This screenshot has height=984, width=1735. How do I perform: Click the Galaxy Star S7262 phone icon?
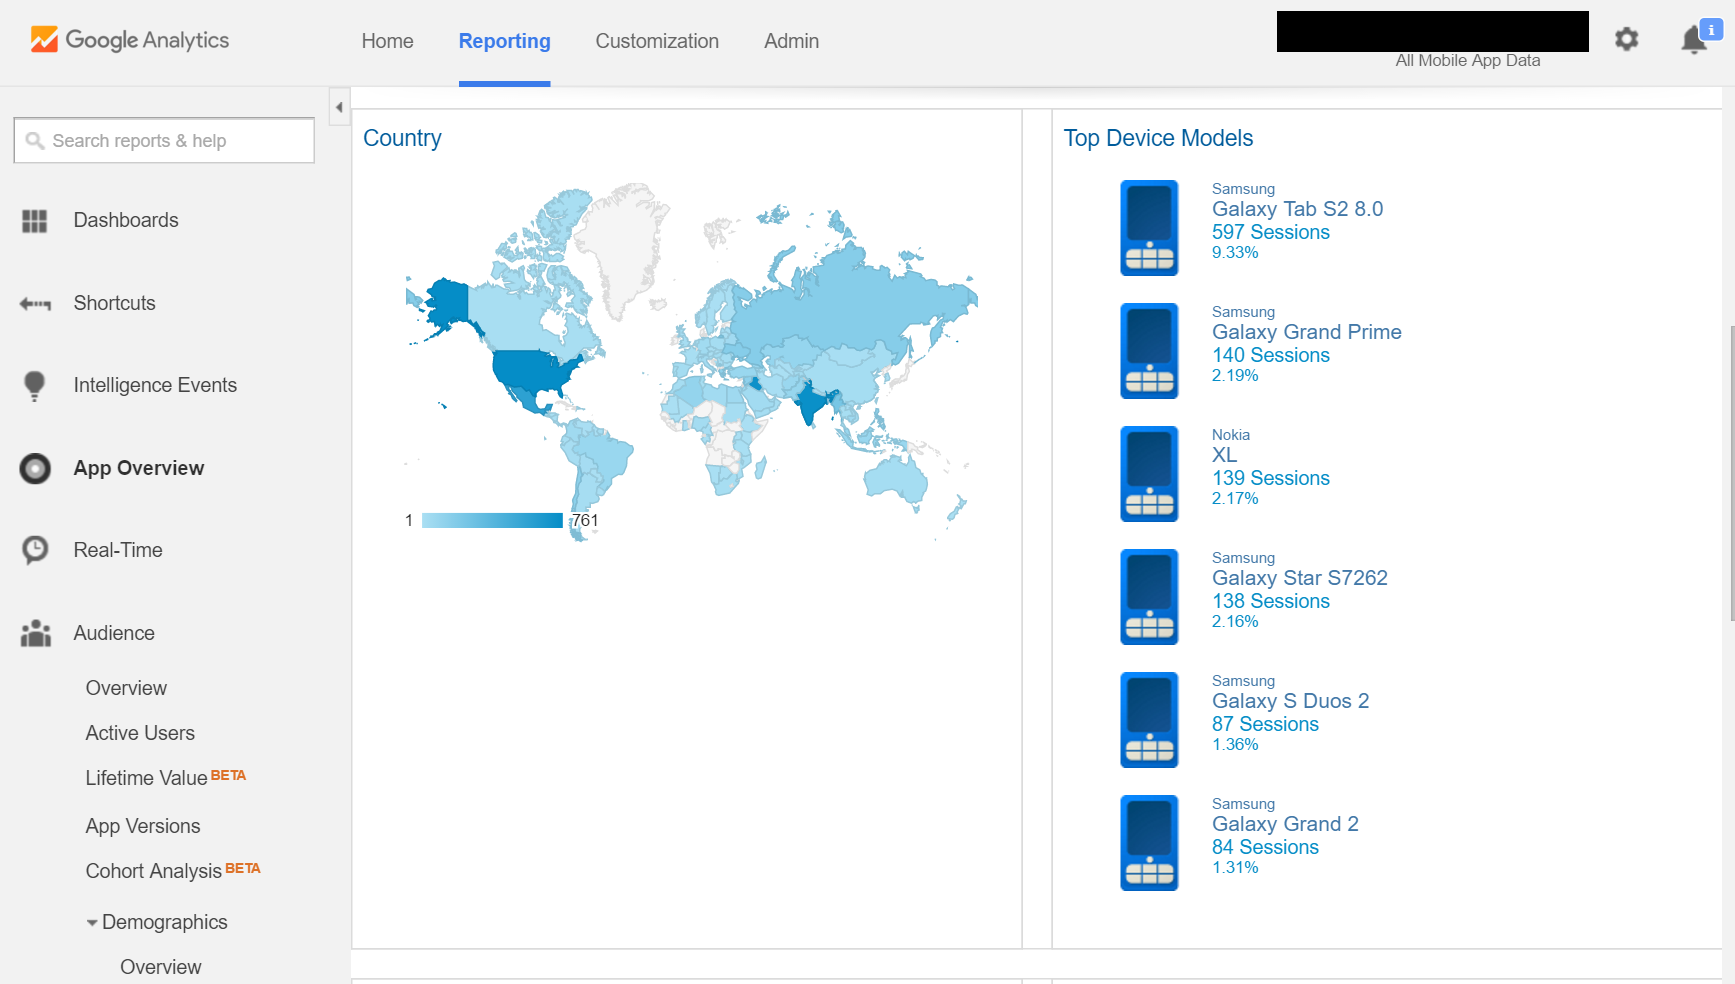tap(1149, 597)
